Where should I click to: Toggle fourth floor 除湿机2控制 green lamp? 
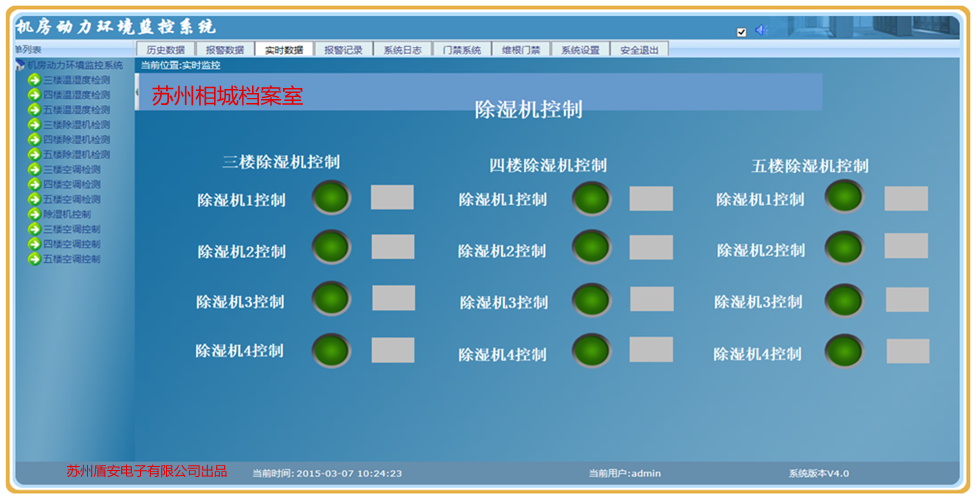(591, 248)
